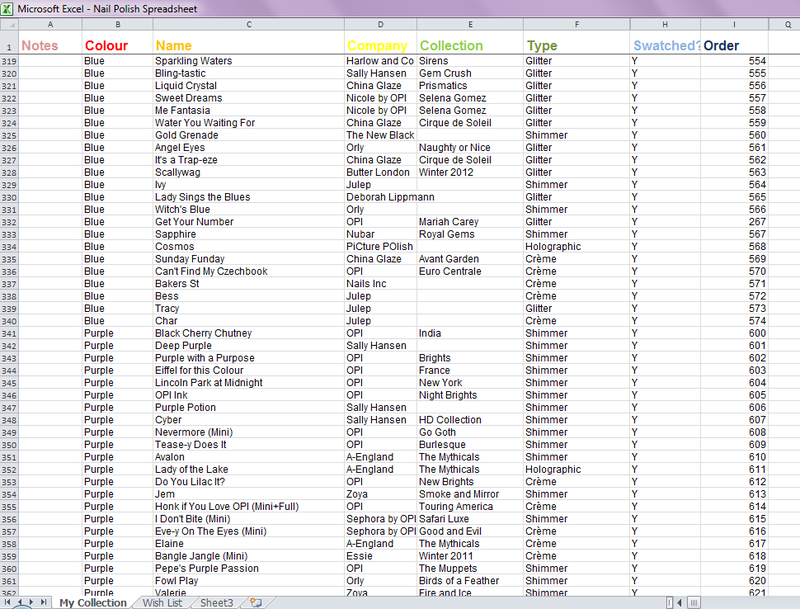The image size is (800, 609).
Task: Select the cell 'Butter London'
Action: tap(381, 172)
